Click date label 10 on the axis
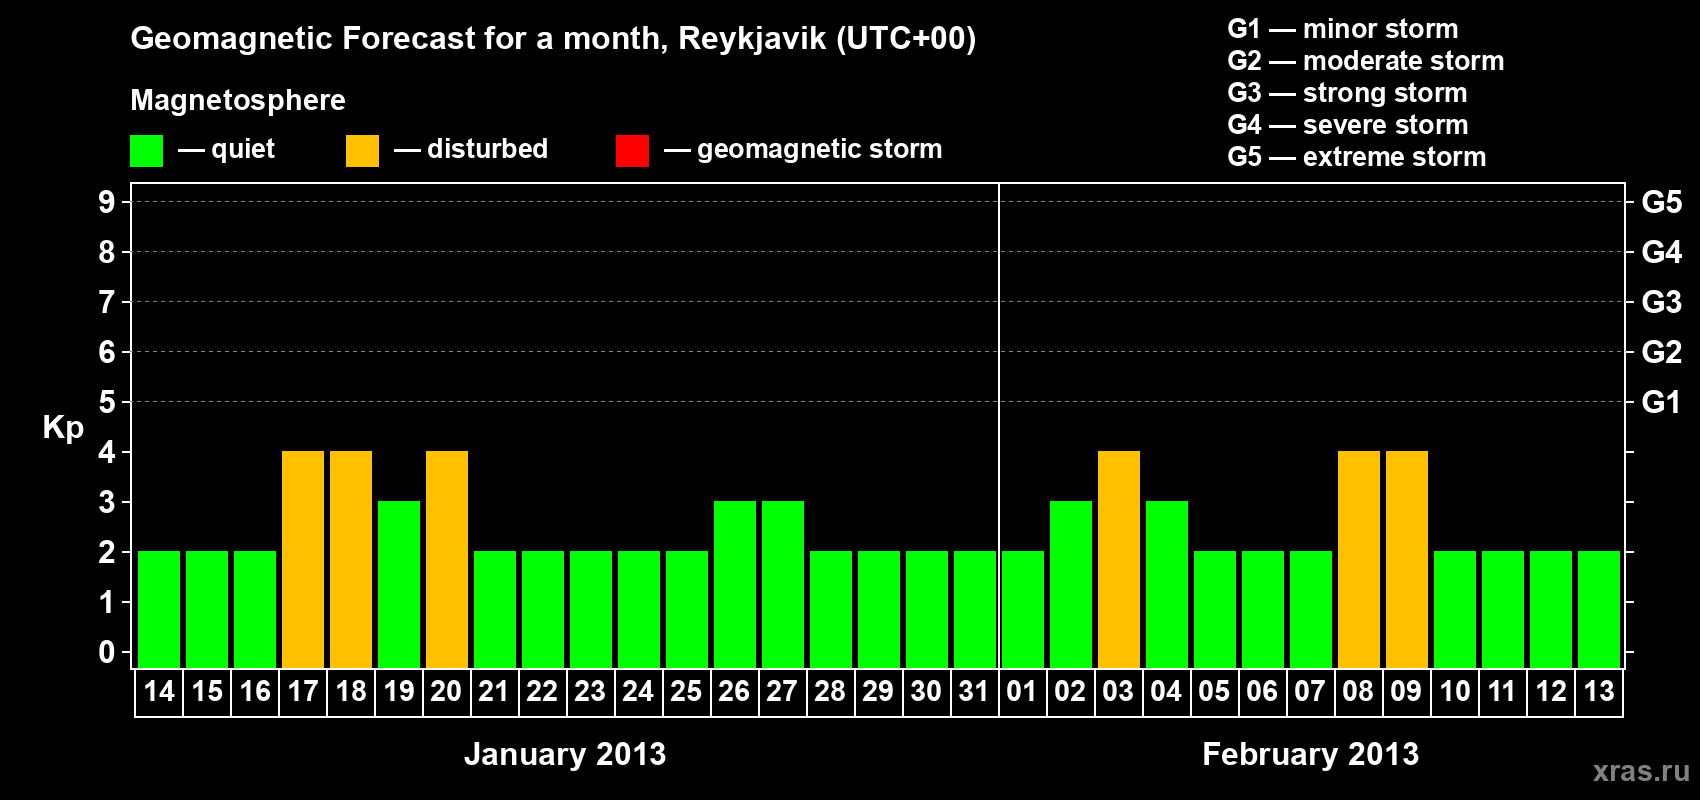1700x800 pixels. click(x=1455, y=691)
